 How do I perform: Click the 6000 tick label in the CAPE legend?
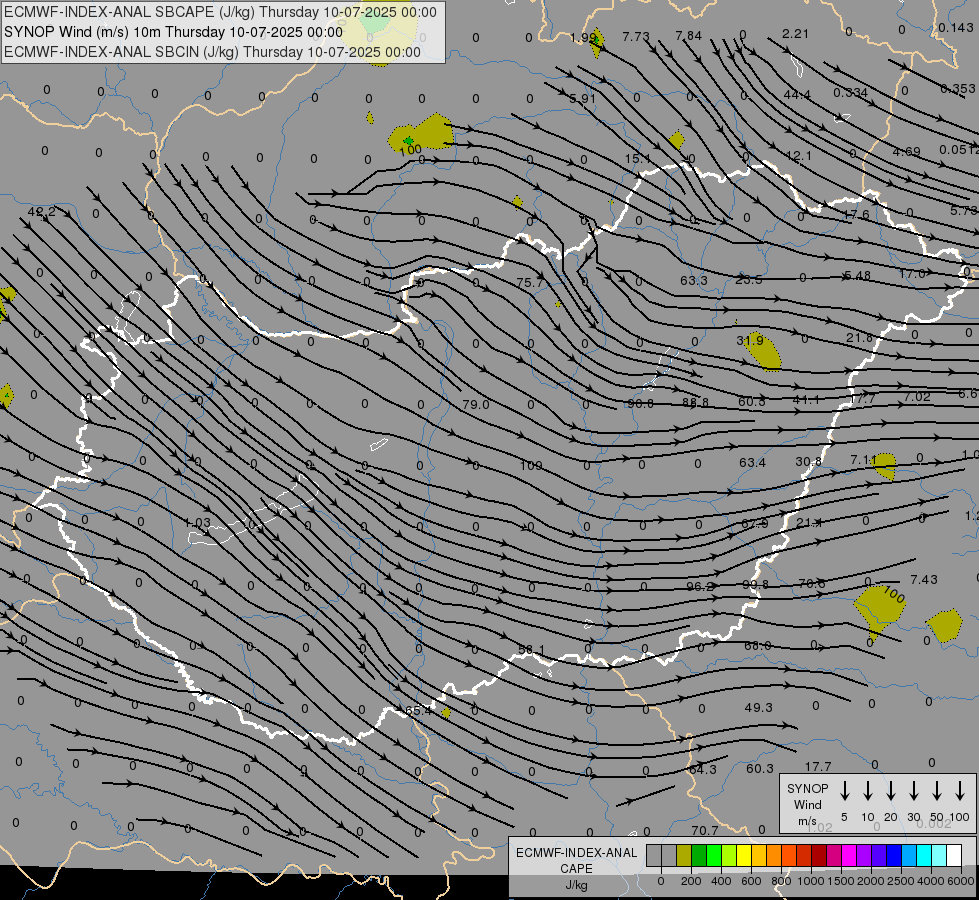pos(960,881)
